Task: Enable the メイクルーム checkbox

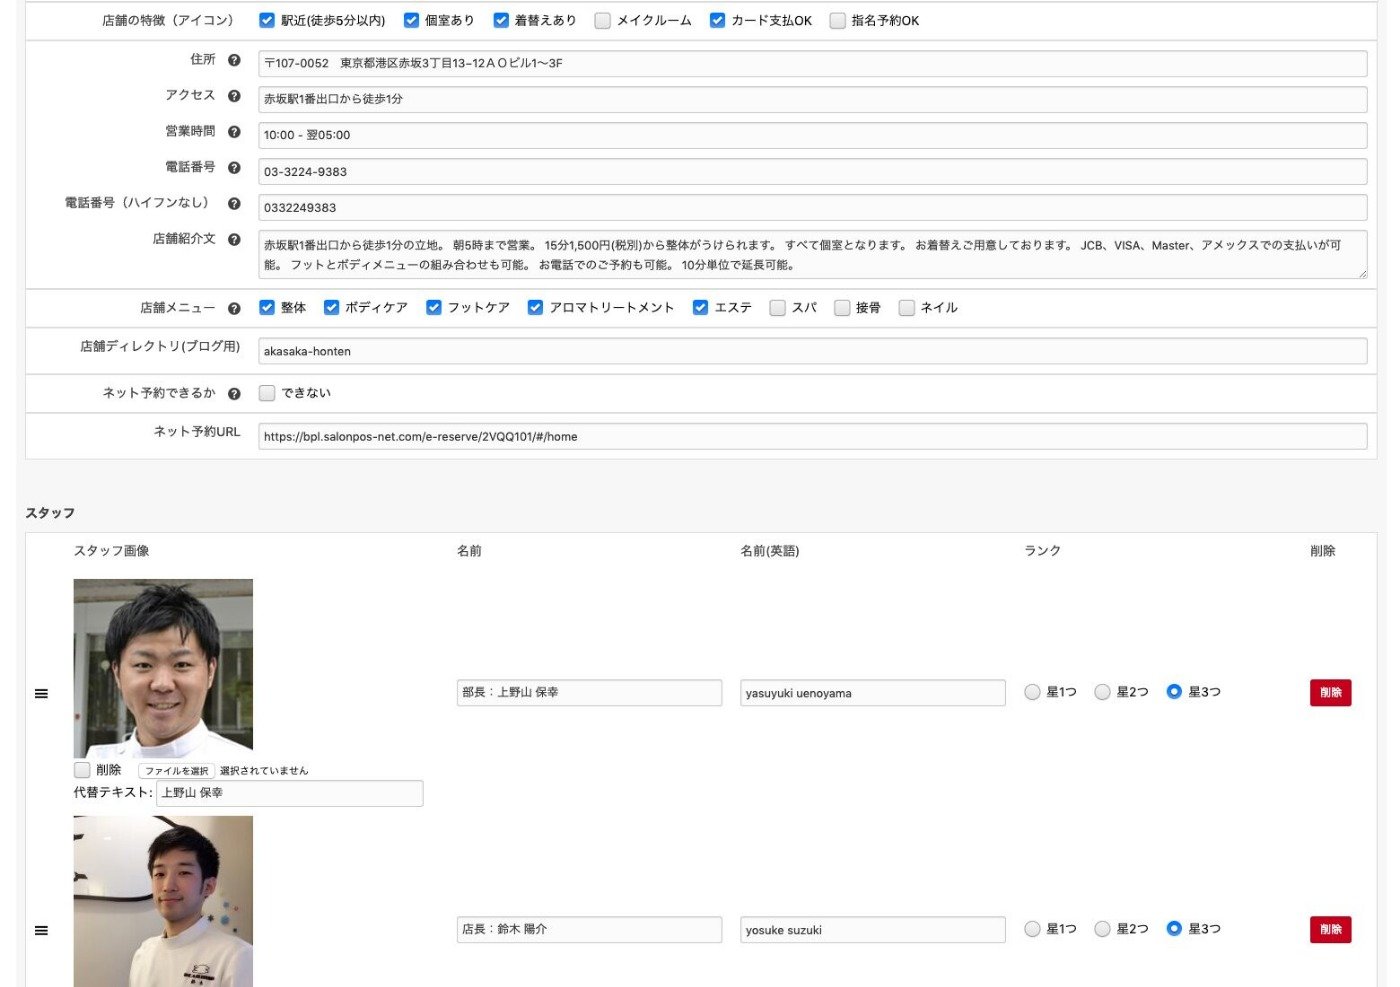Action: click(x=602, y=21)
